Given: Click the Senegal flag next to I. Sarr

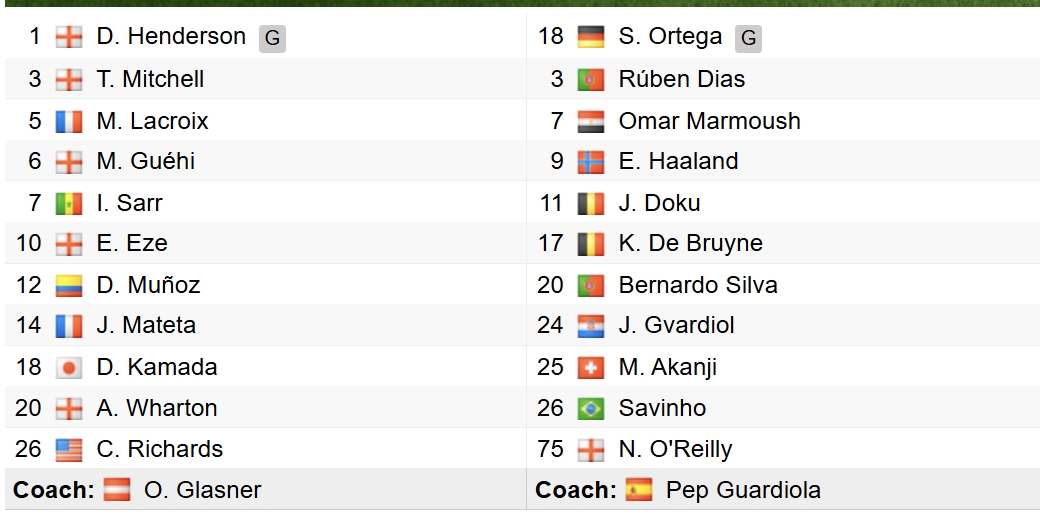Looking at the screenshot, I should [x=69, y=204].
